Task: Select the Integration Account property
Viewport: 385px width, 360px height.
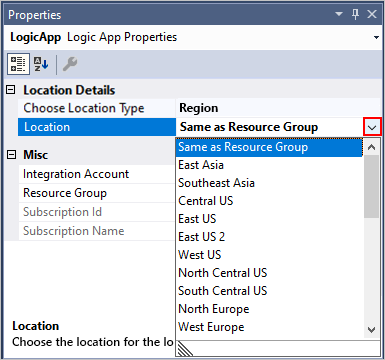Action: point(97,174)
